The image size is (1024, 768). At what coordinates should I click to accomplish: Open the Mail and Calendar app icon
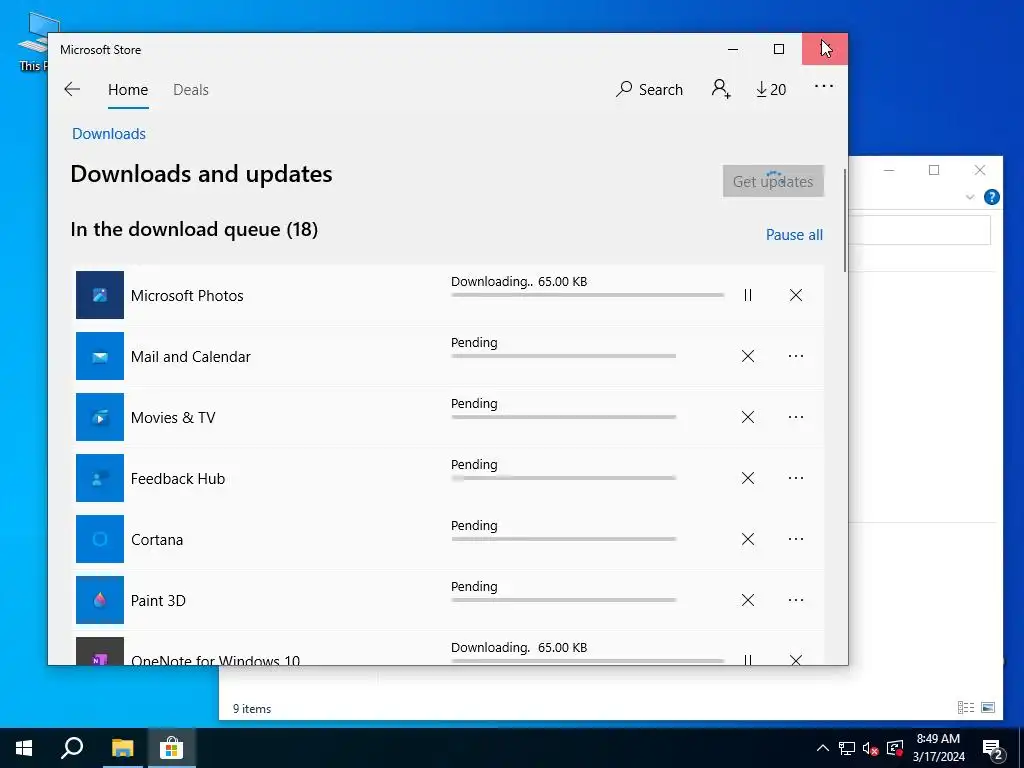100,356
